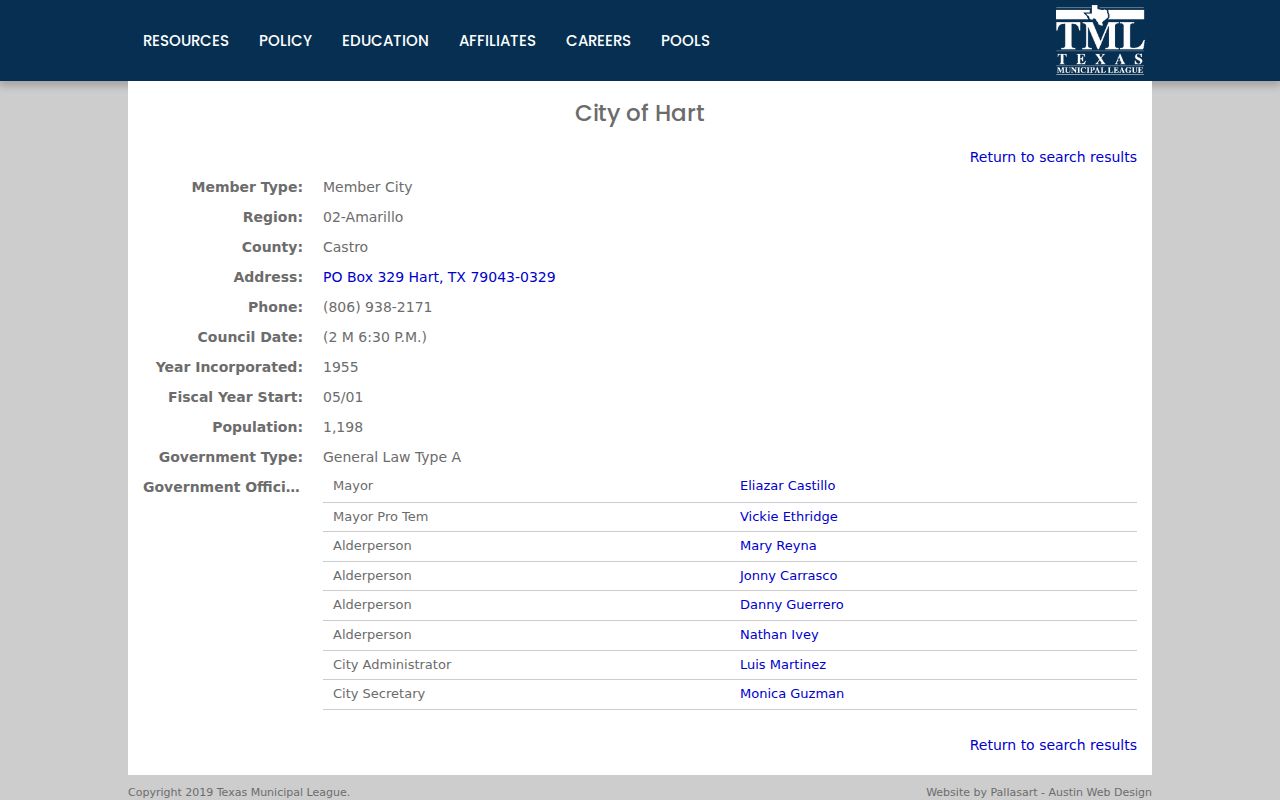Select the year incorporated value 1955
The height and width of the screenshot is (800, 1280).
(341, 367)
